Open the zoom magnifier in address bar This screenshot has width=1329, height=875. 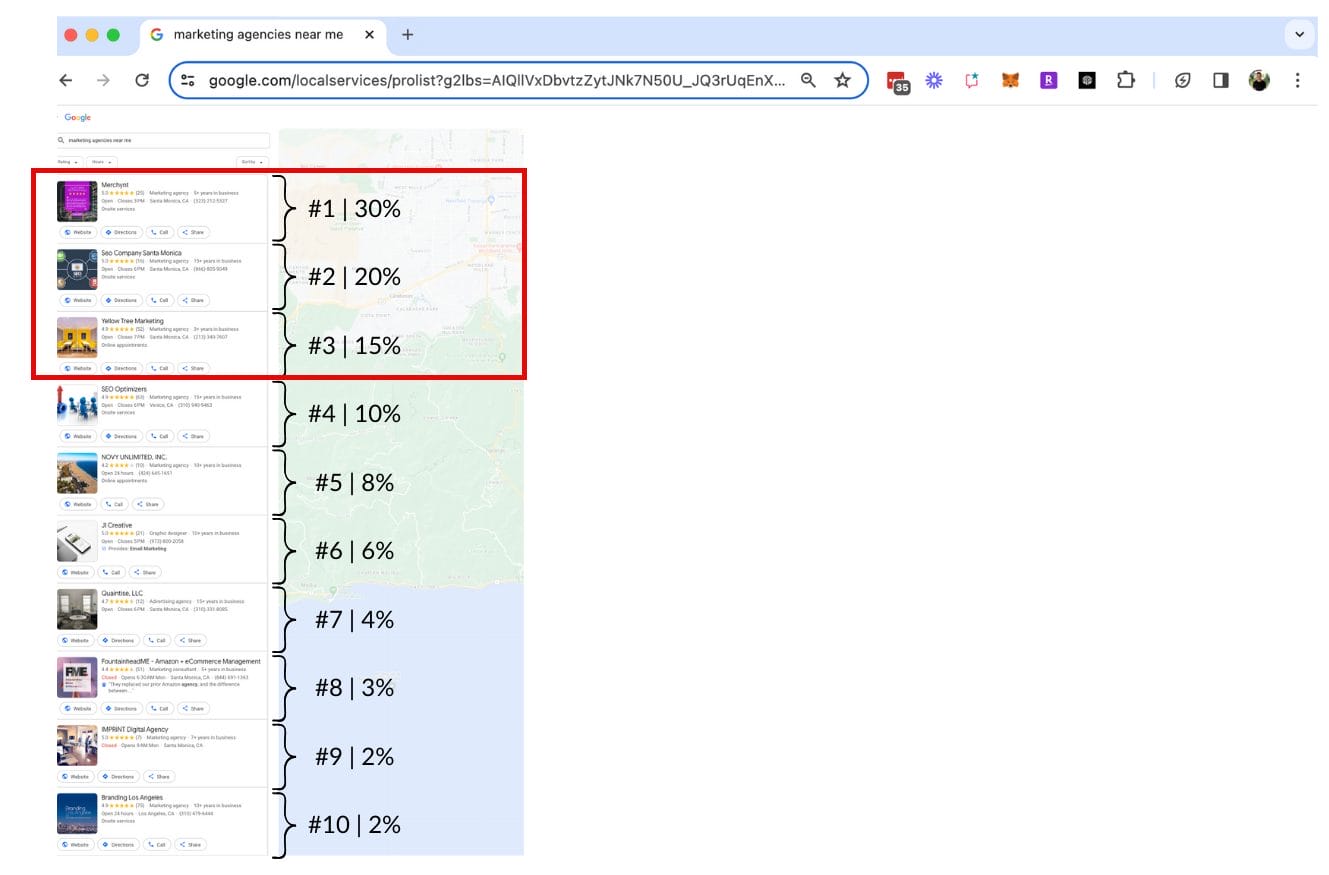click(x=808, y=81)
